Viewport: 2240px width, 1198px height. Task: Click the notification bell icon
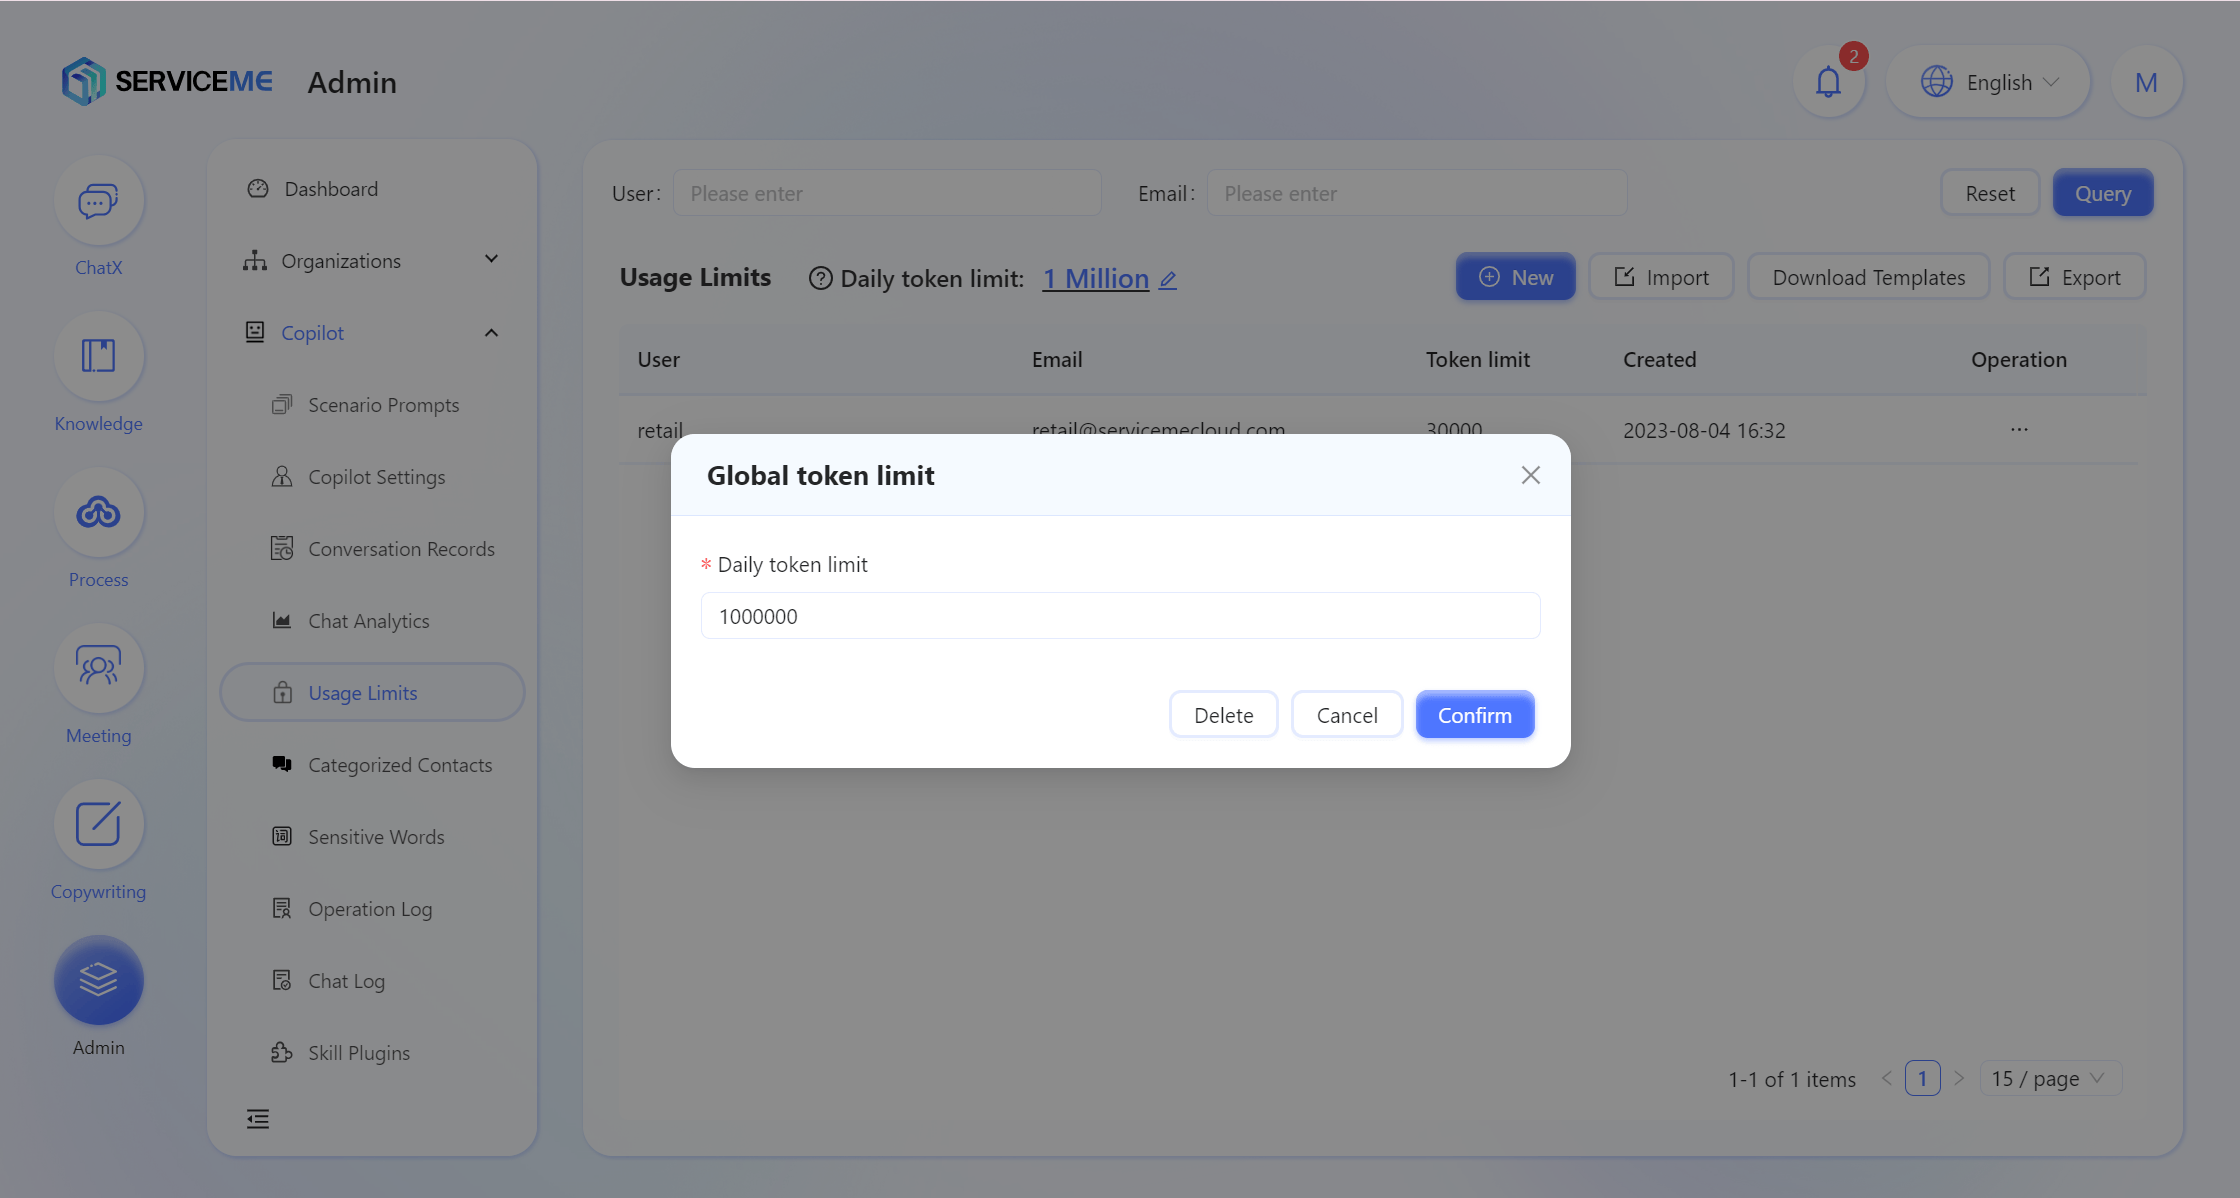(1828, 82)
